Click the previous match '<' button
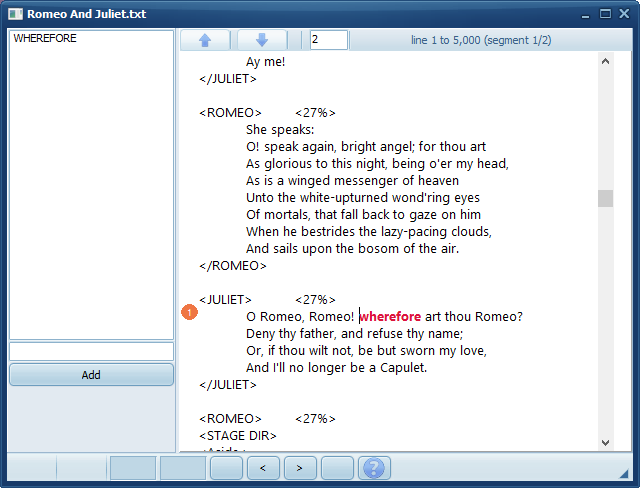Viewport: 640px width, 488px height. (263, 467)
